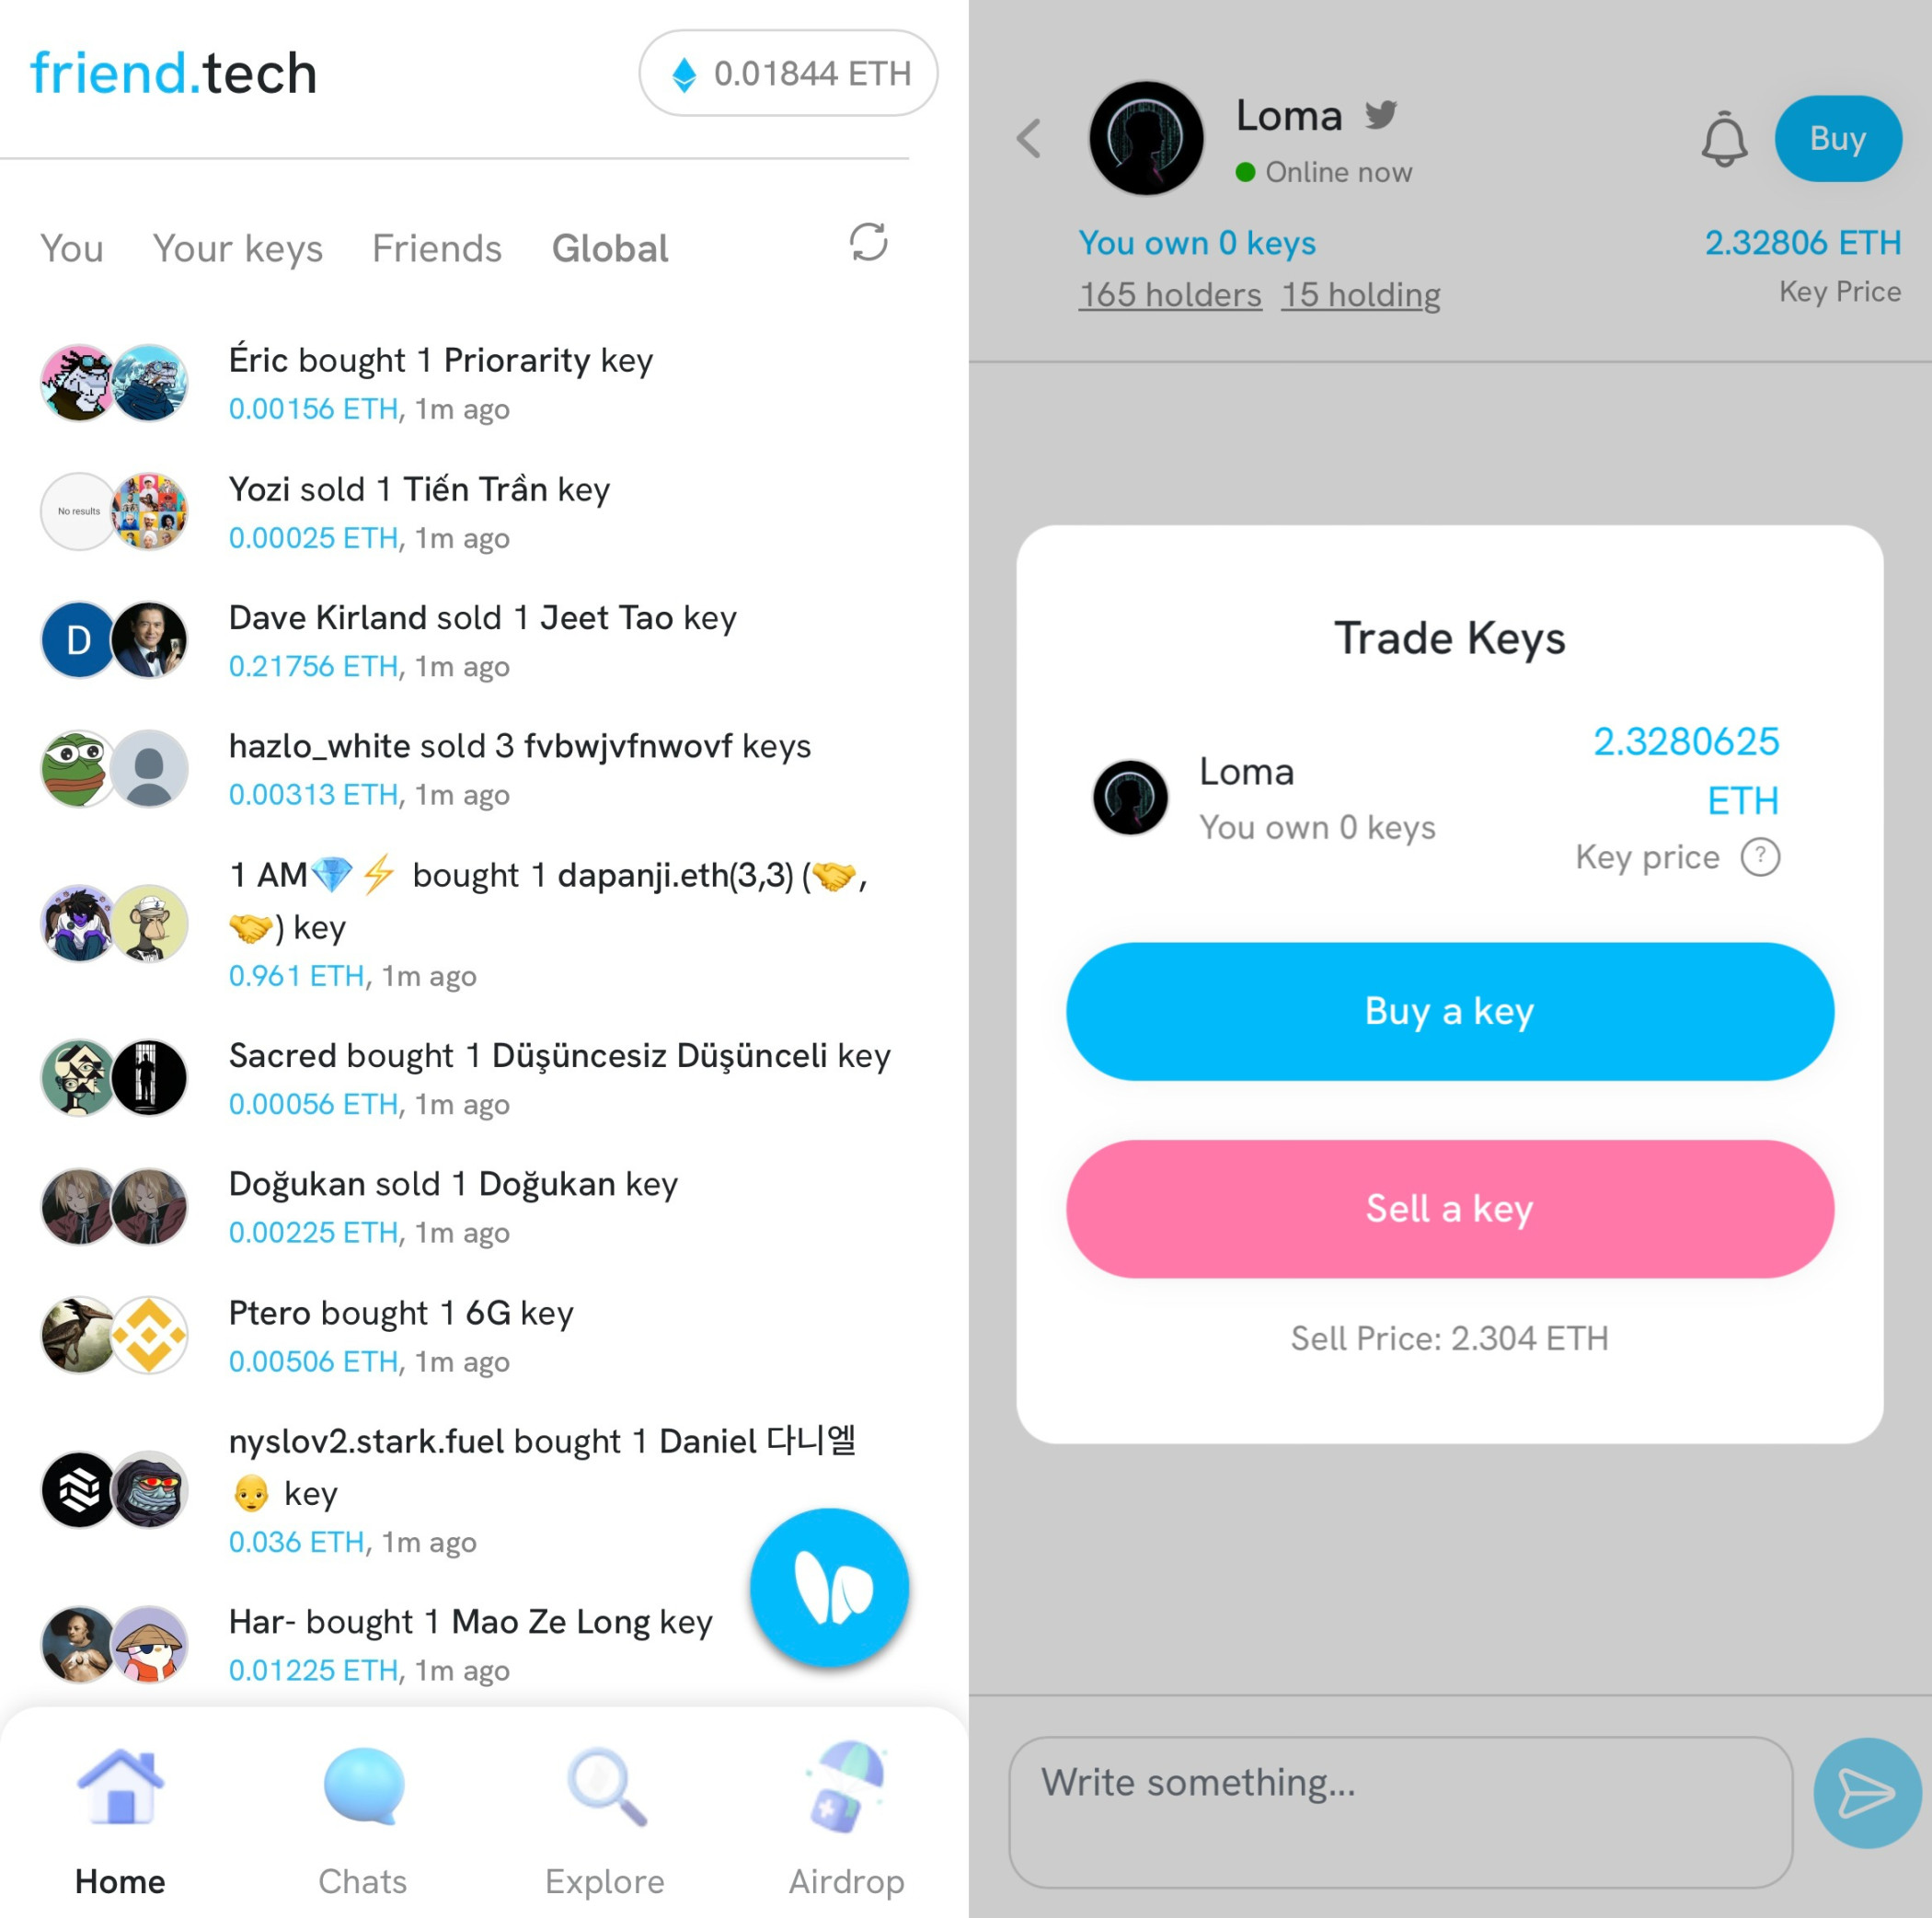
Task: Tap the back arrow to return
Action: click(x=1036, y=137)
